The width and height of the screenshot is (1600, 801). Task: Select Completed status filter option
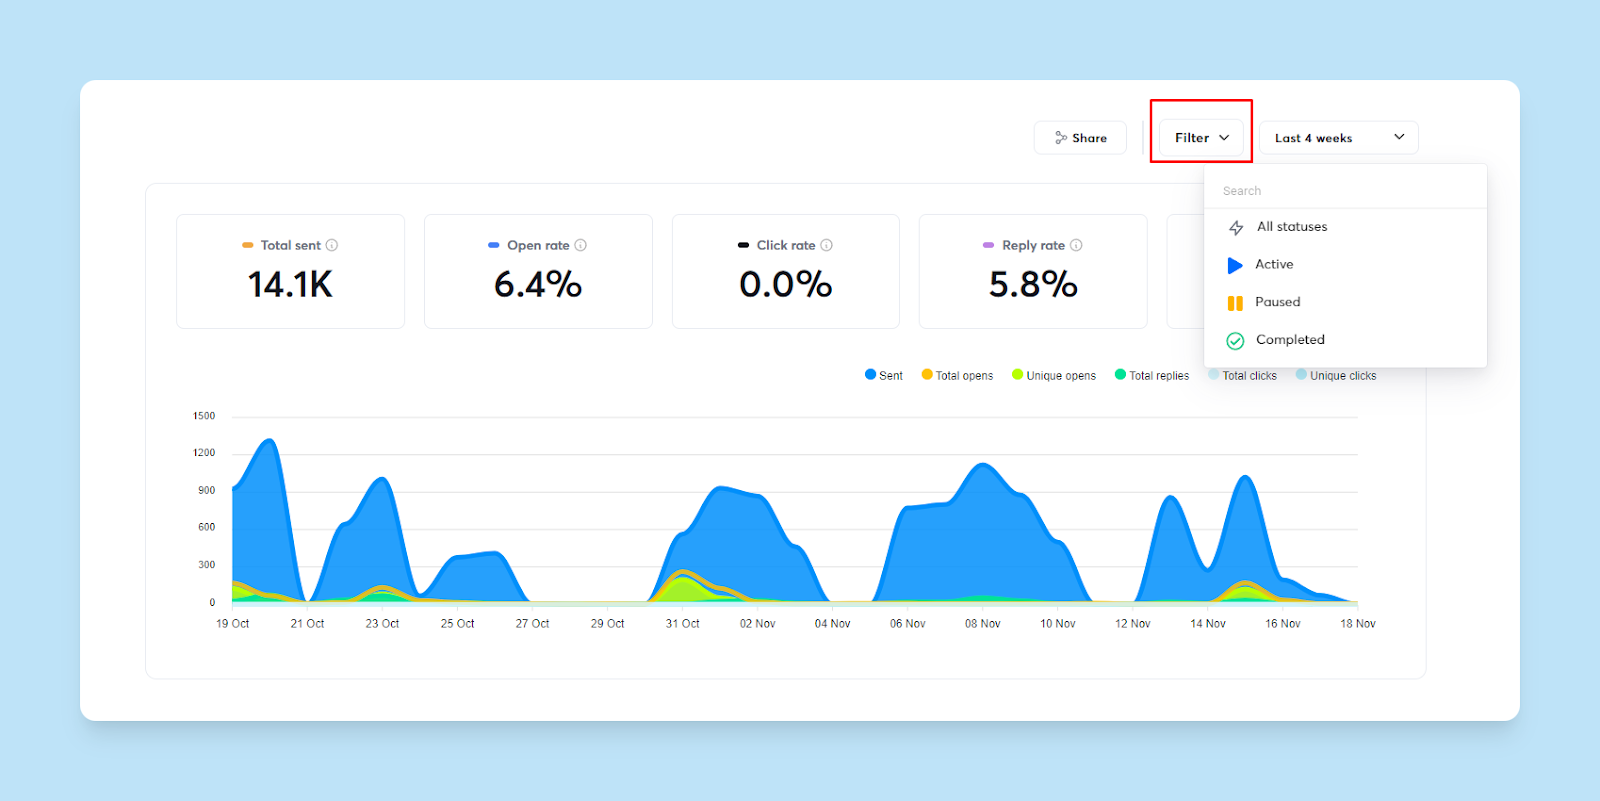pyautogui.click(x=1345, y=340)
